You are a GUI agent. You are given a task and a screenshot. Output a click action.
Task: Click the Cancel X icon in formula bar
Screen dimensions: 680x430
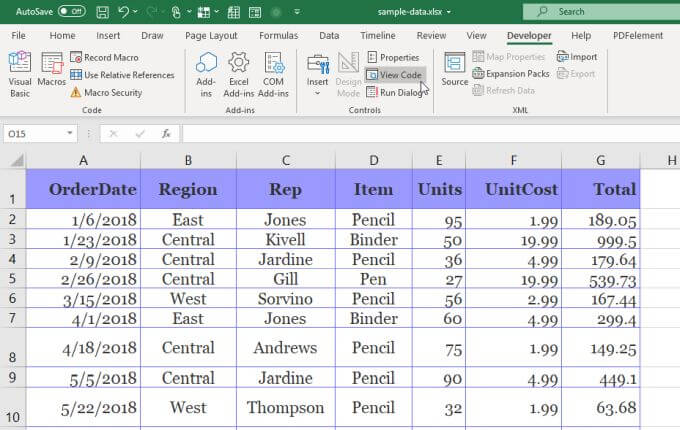point(113,134)
